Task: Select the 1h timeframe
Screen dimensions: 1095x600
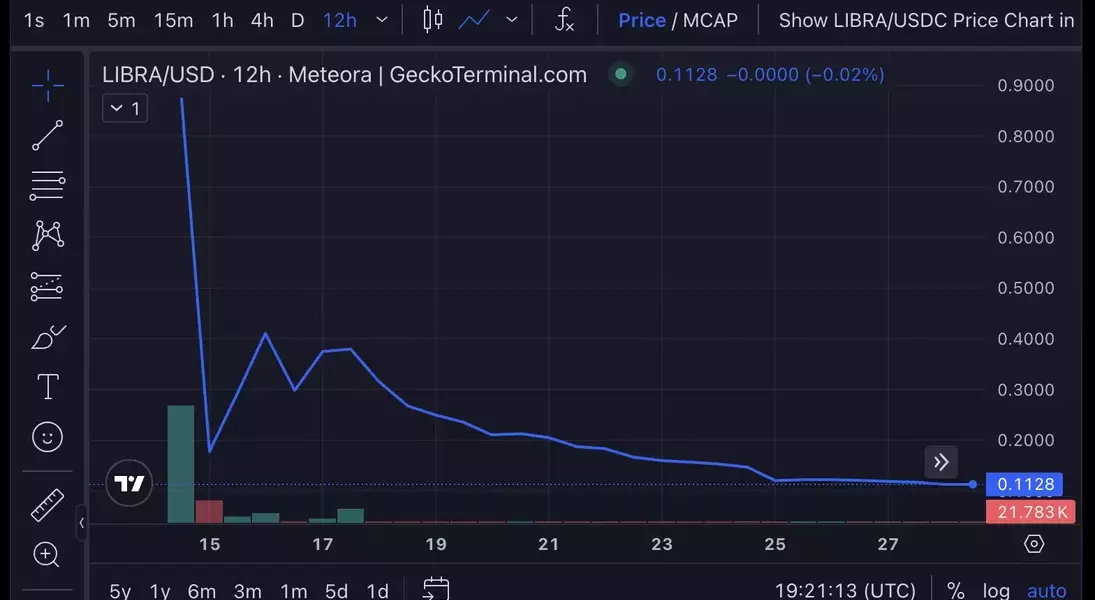Action: click(x=223, y=20)
